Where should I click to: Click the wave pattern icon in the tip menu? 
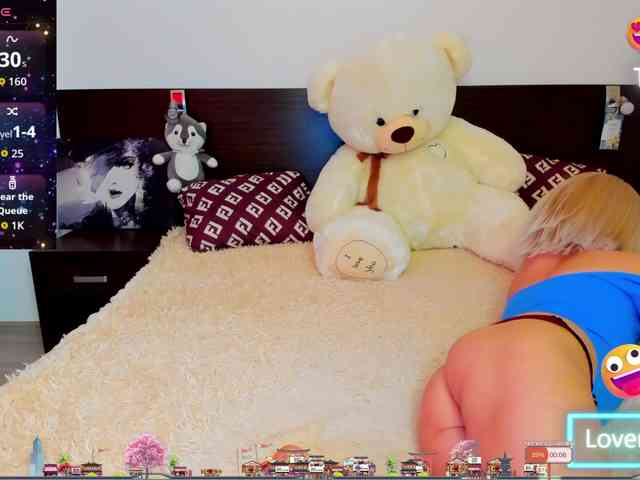click(12, 40)
